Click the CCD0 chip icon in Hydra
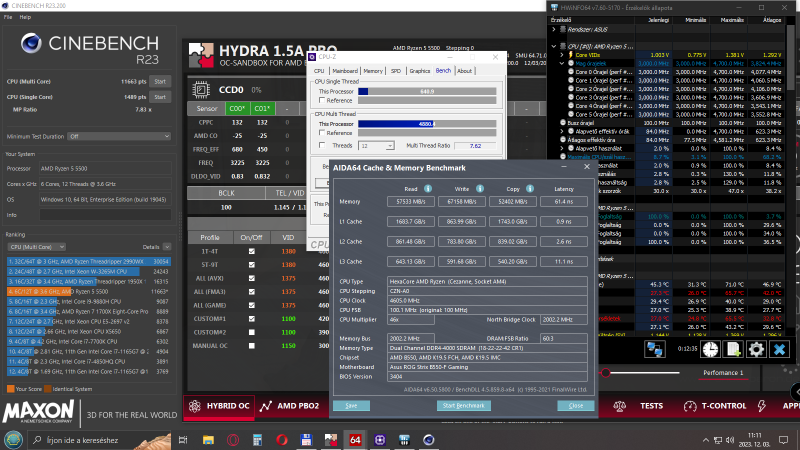 [x=201, y=90]
